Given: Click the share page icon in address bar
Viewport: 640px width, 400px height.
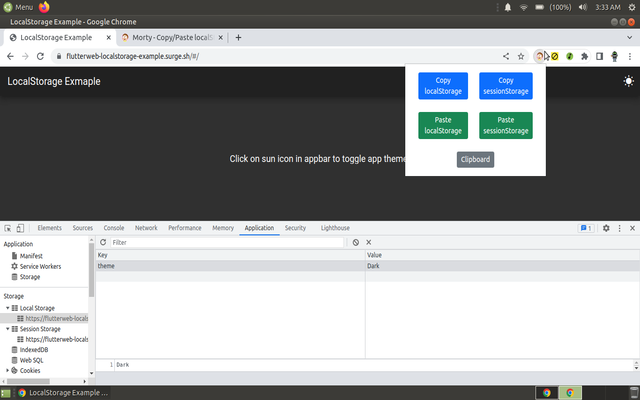Looking at the screenshot, I should pyautogui.click(x=506, y=56).
